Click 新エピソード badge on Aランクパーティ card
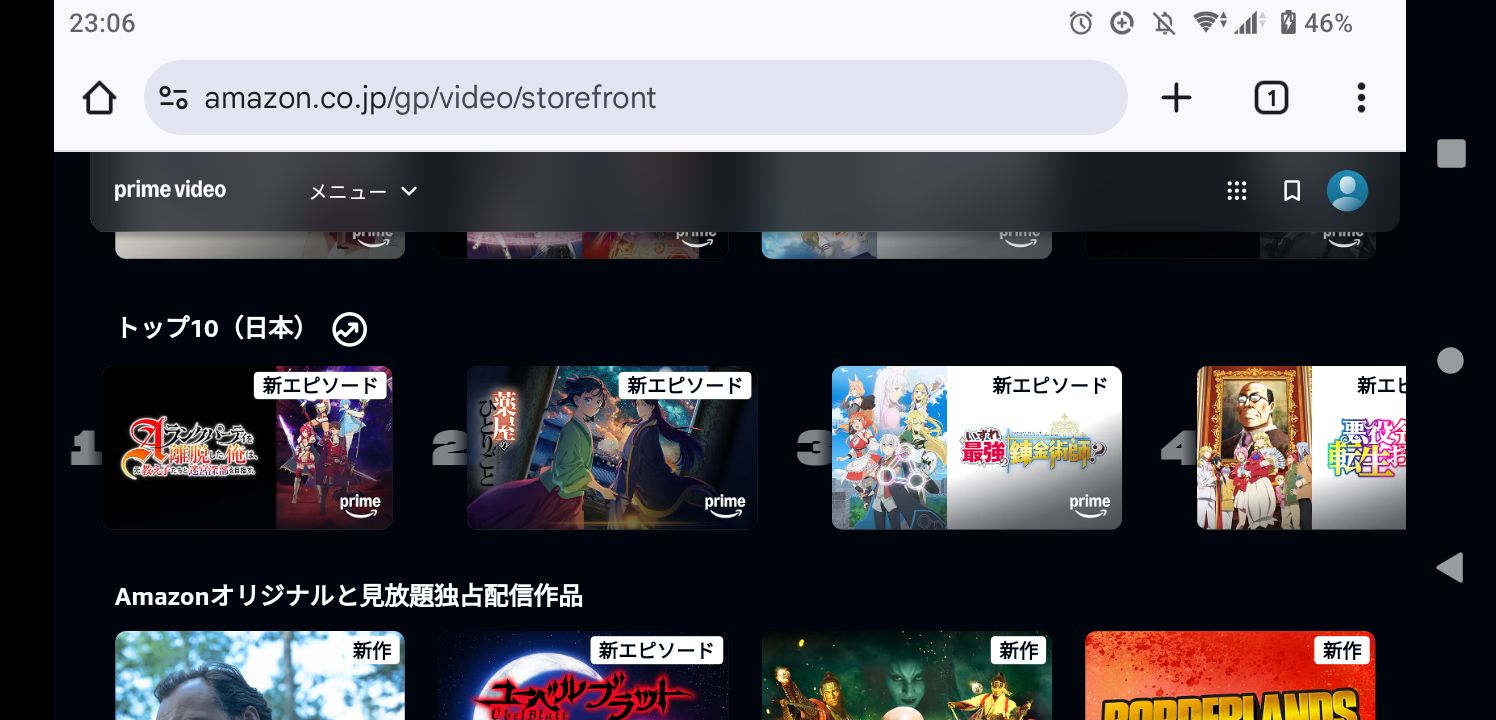 click(320, 385)
